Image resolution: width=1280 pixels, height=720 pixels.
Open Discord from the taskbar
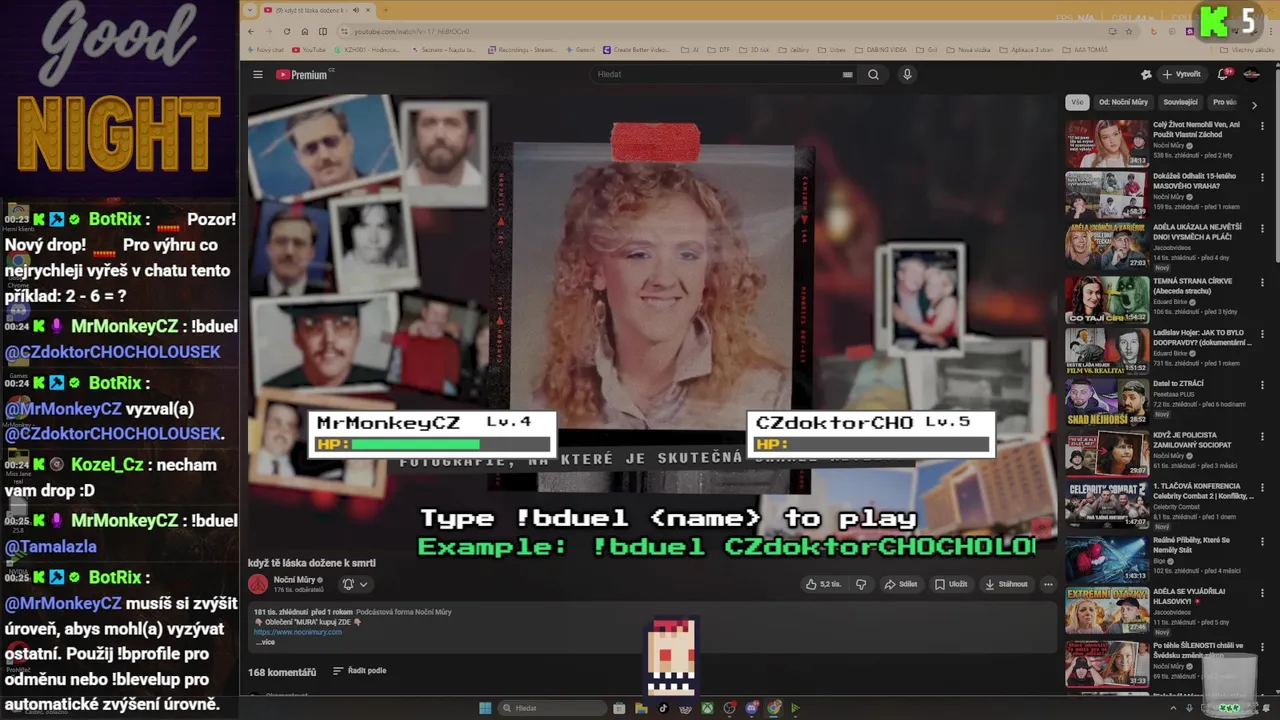pos(751,708)
